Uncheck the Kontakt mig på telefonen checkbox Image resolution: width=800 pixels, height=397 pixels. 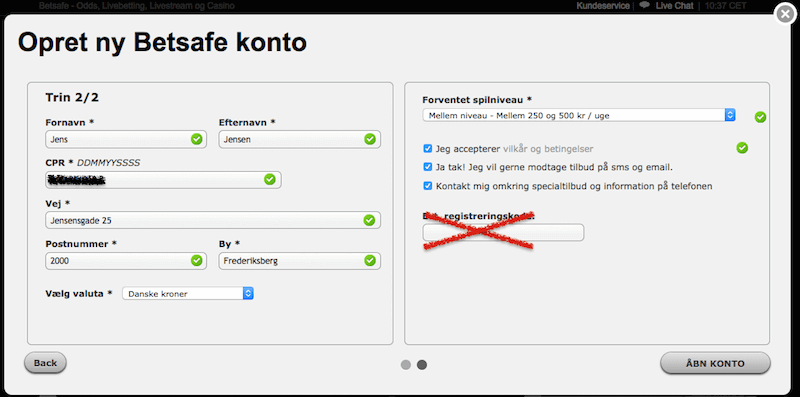pos(428,186)
